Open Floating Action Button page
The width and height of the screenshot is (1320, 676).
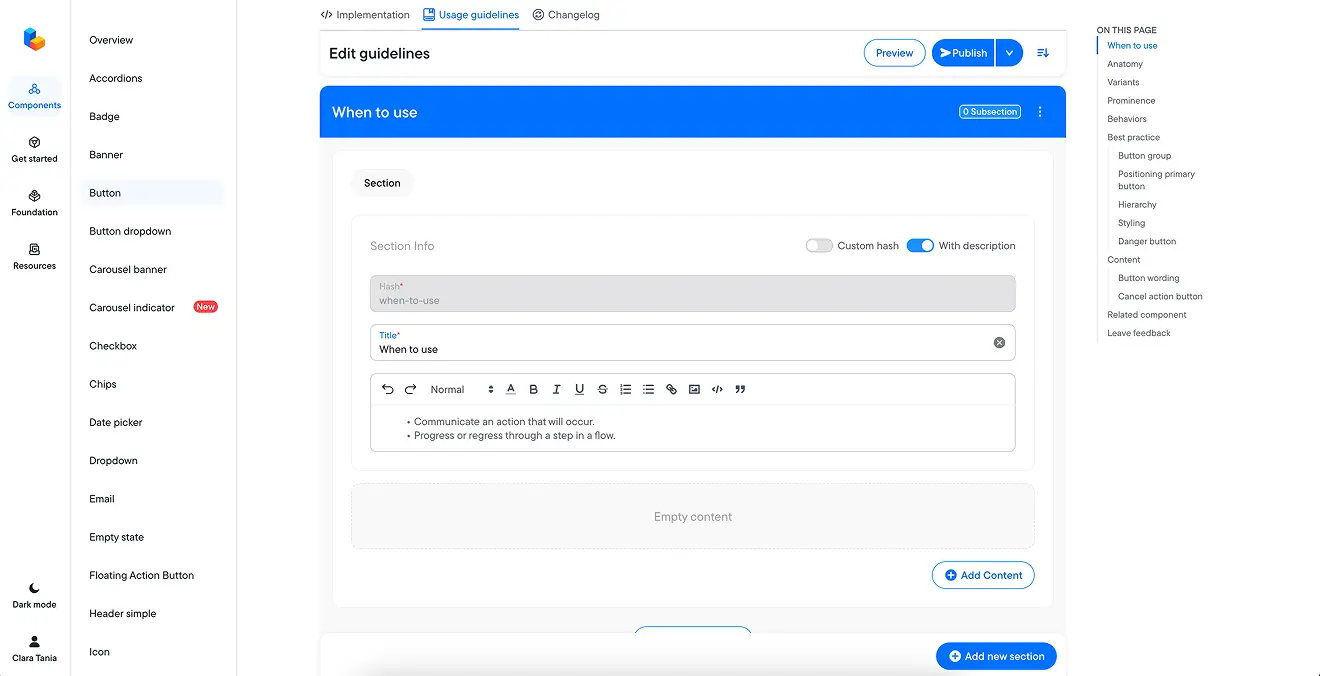tap(142, 576)
